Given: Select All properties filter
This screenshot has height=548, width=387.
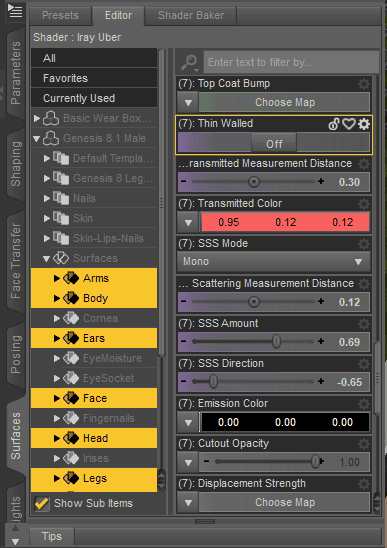Looking at the screenshot, I should coord(94,58).
